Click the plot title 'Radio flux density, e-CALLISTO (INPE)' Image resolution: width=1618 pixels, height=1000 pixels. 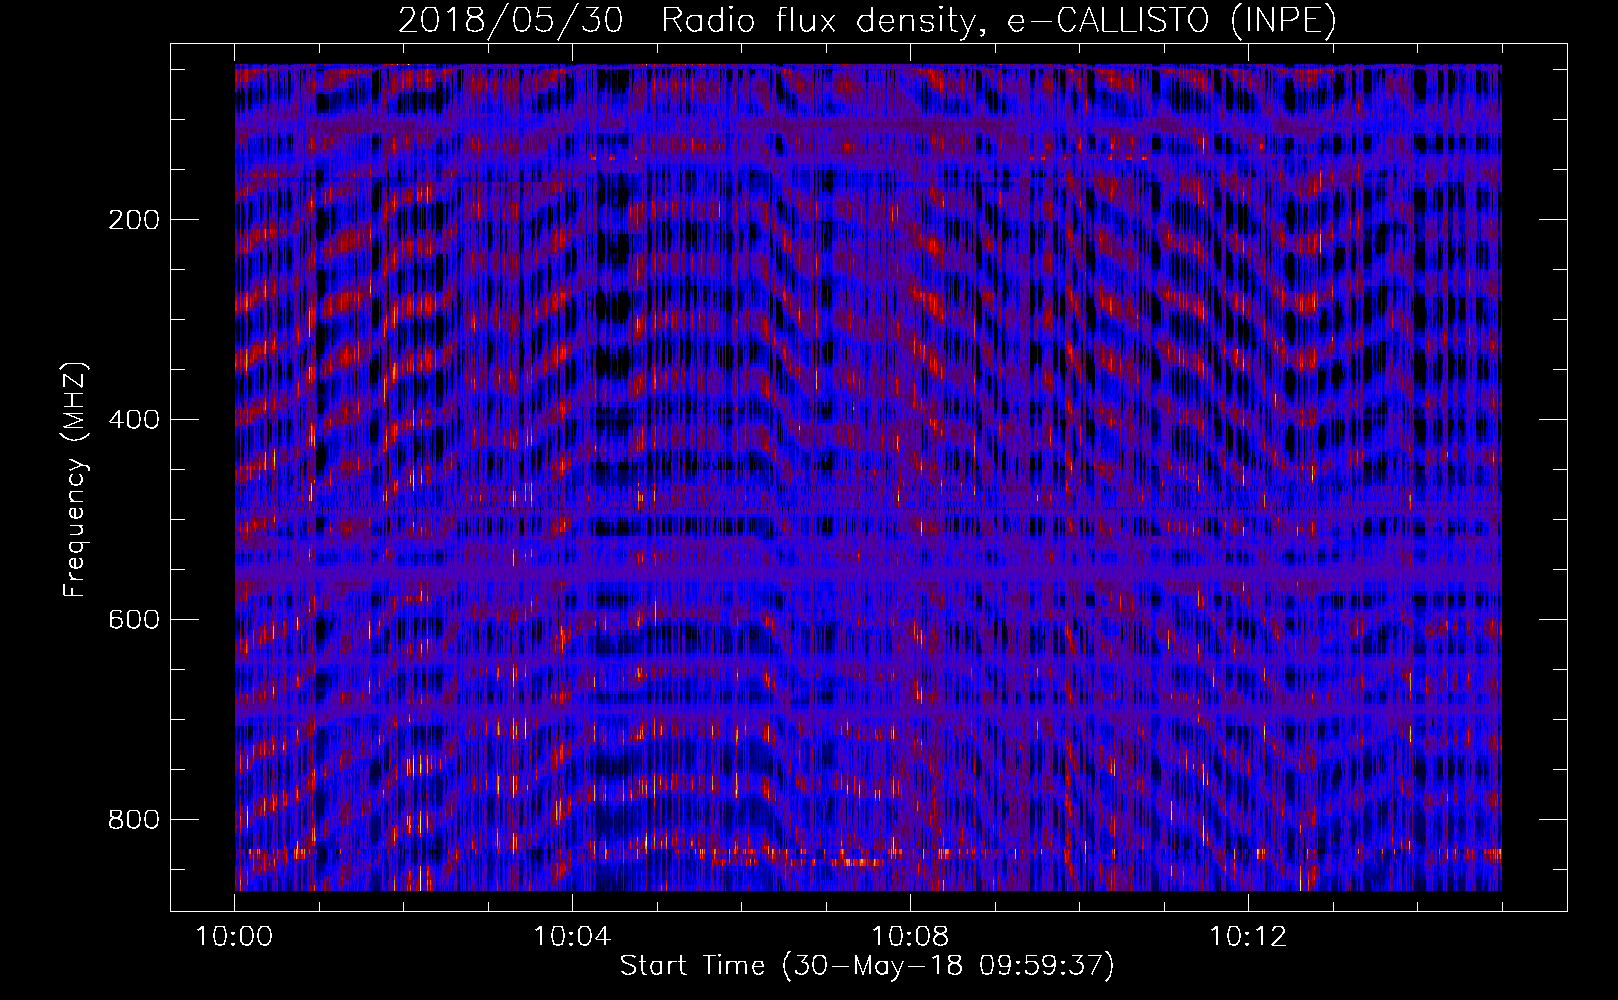998,21
